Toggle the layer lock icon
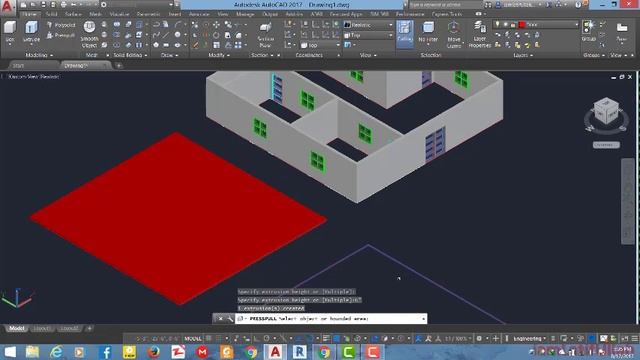The height and width of the screenshot is (360, 640). (513, 25)
